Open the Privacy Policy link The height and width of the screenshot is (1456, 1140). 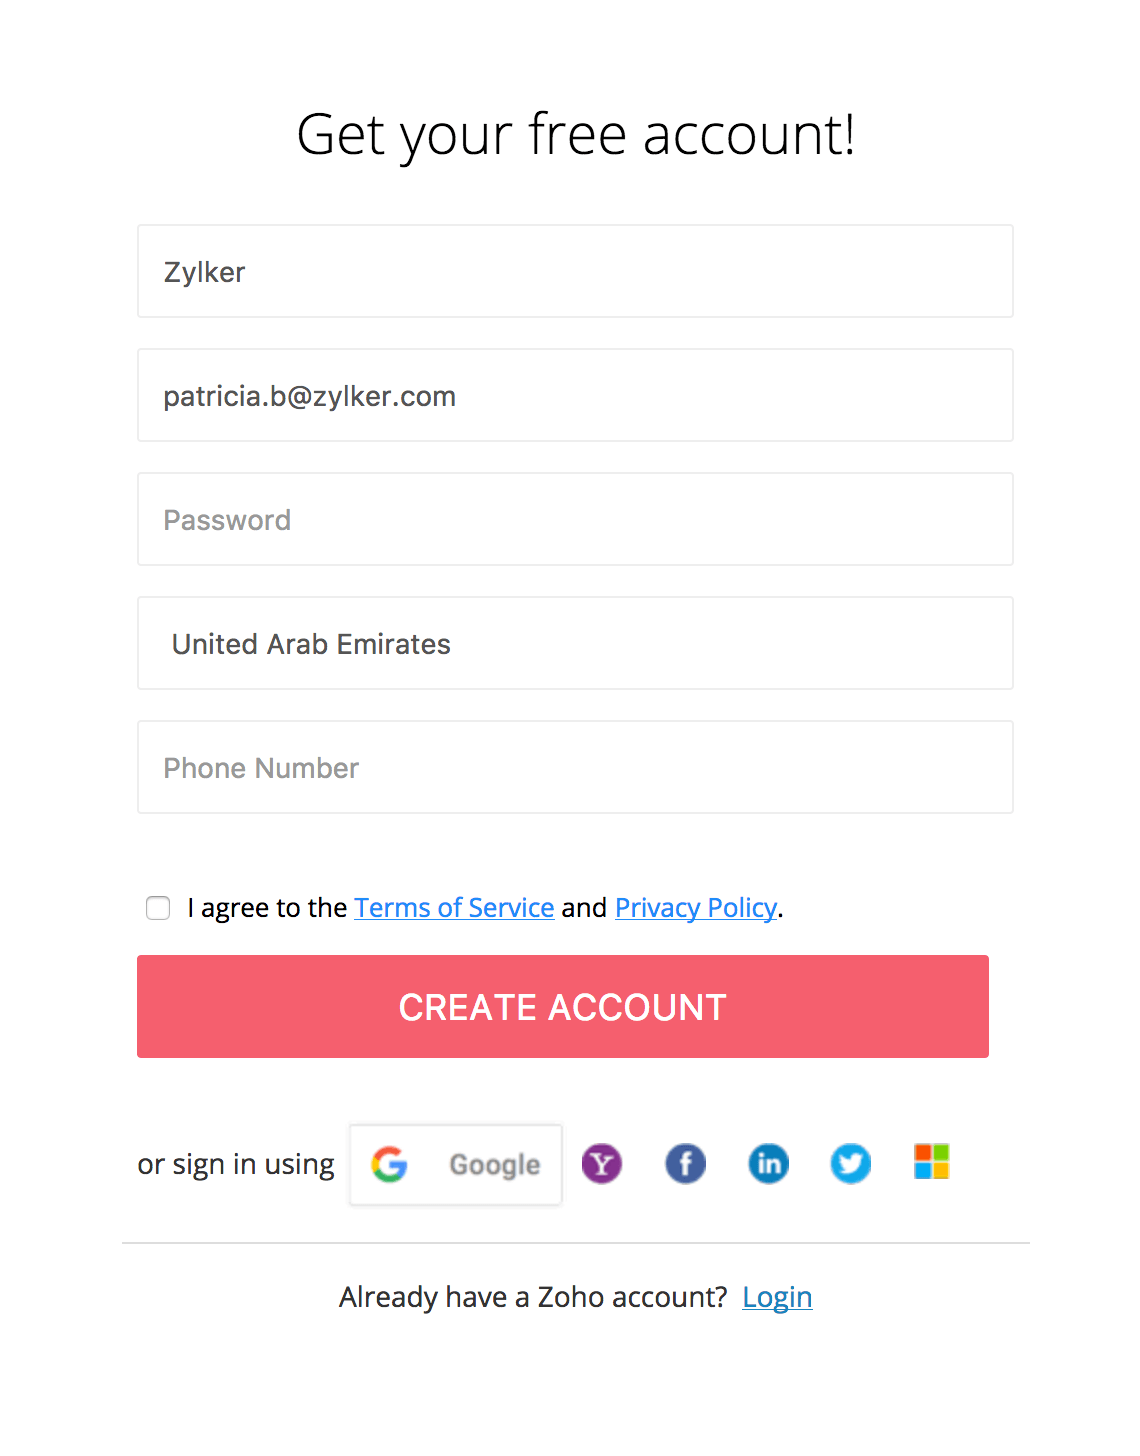[696, 908]
